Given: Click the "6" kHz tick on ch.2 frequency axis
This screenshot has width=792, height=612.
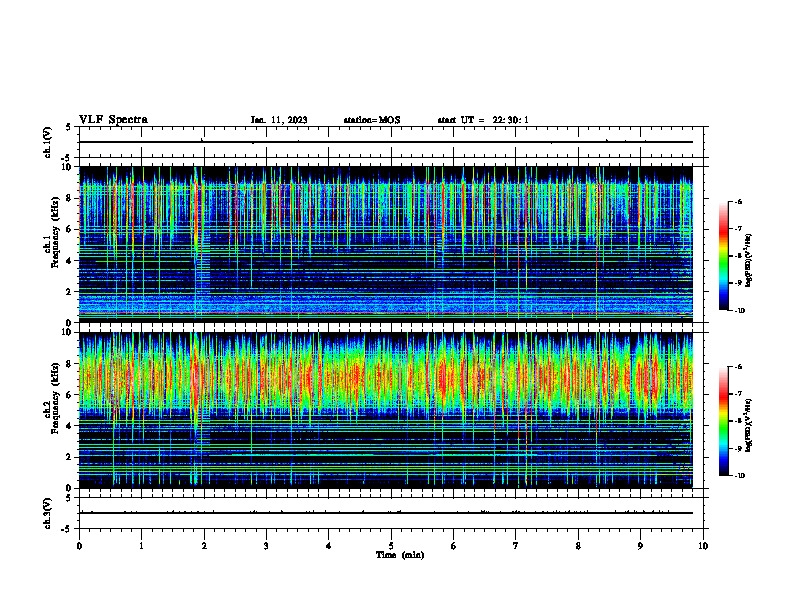Looking at the screenshot, I should [x=70, y=395].
